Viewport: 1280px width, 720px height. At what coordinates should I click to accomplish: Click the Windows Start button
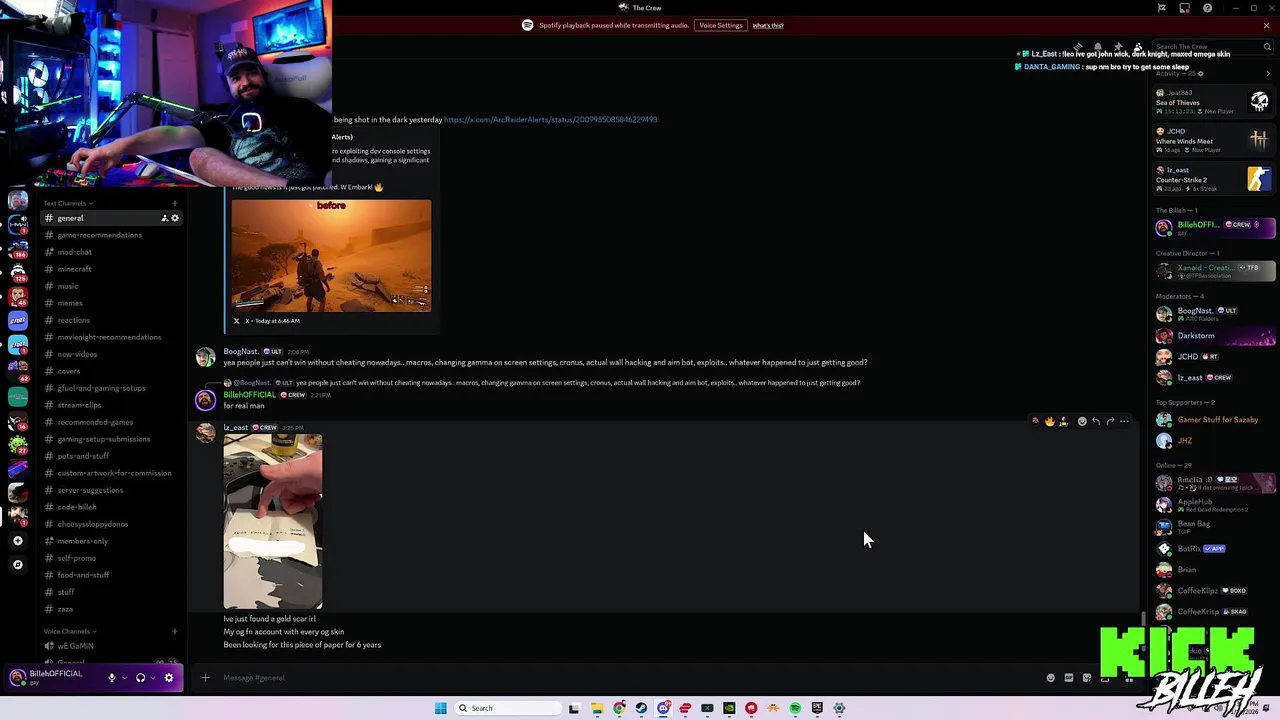click(441, 708)
